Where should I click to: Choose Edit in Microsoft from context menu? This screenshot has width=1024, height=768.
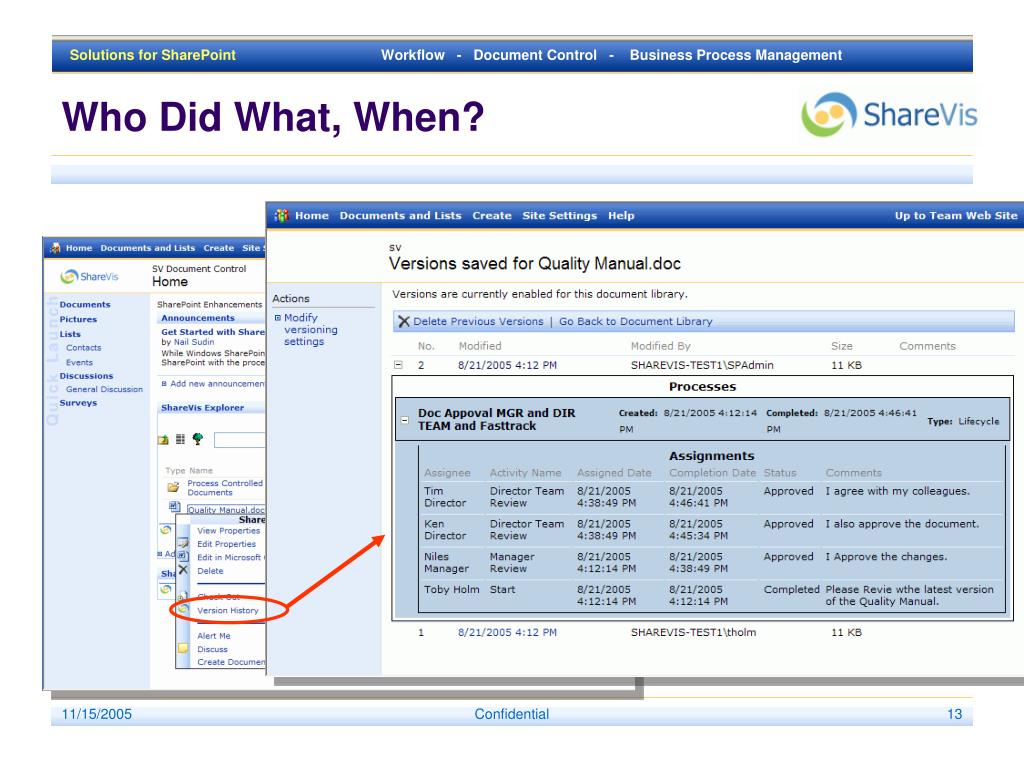pos(230,557)
